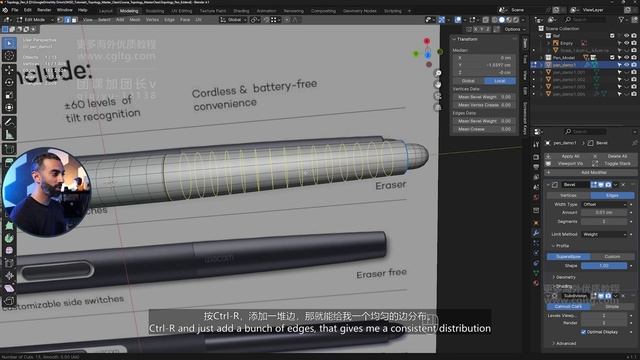Select the Add Cube tool
The width and height of the screenshot is (640, 360).
click(x=9, y=149)
